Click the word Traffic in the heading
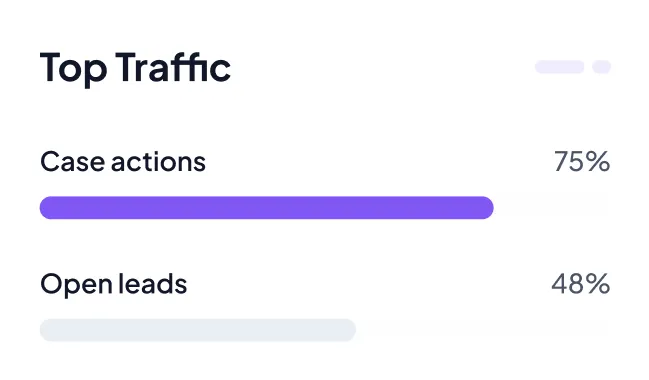The height and width of the screenshot is (380, 649). pyautogui.click(x=173, y=67)
